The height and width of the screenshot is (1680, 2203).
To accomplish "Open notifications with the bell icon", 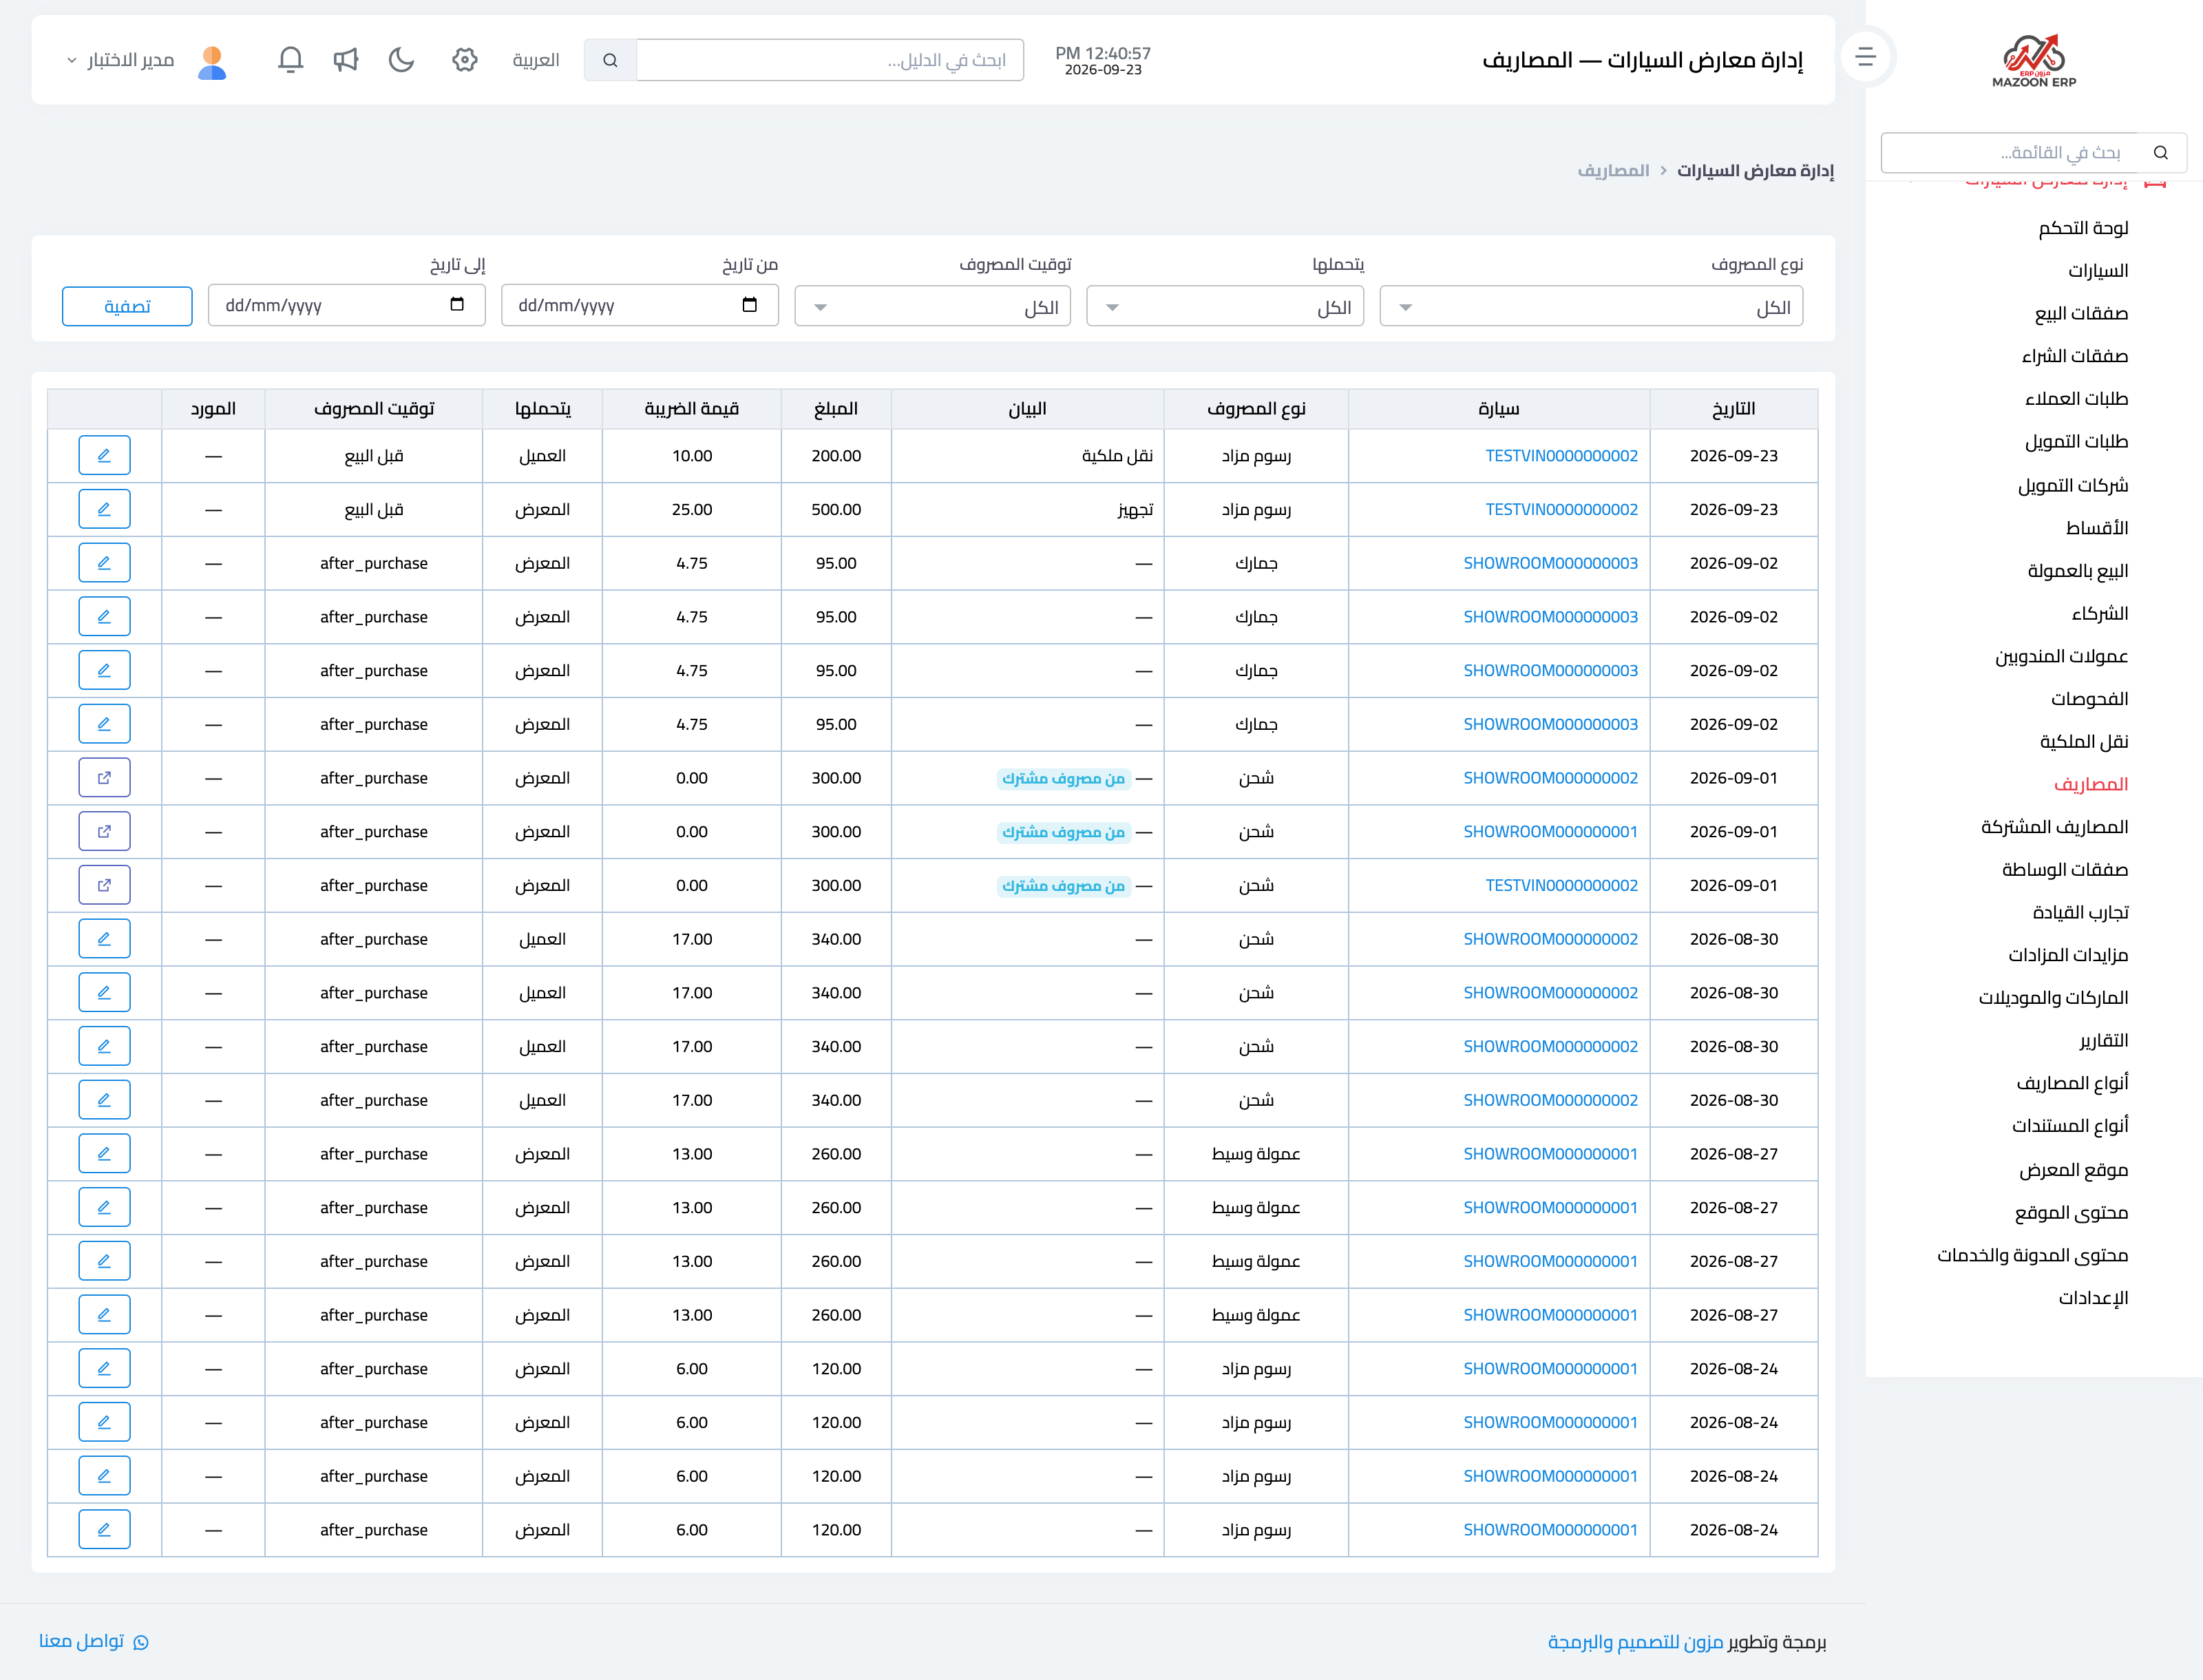I will tap(290, 60).
